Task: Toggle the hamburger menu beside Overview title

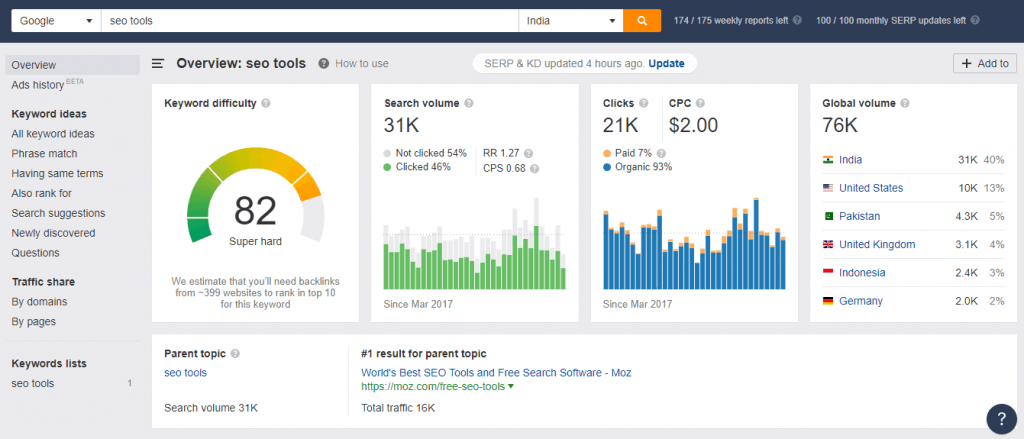Action: (158, 63)
